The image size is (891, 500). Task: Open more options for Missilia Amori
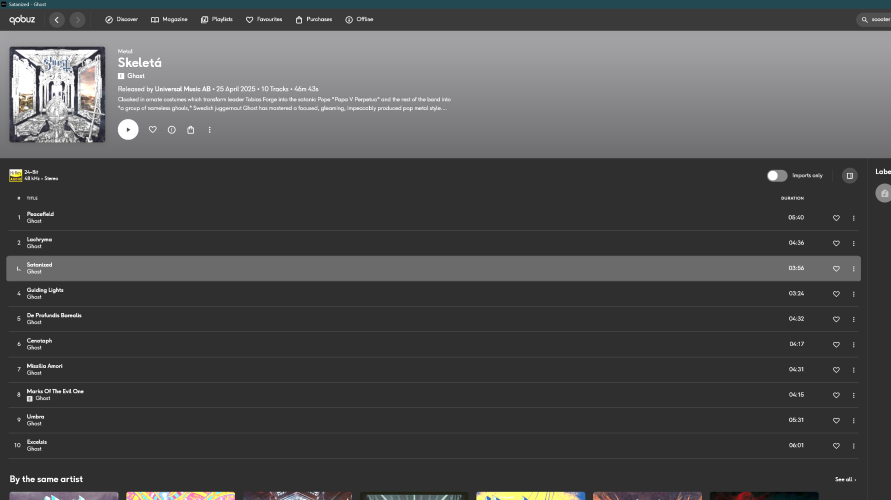[853, 369]
